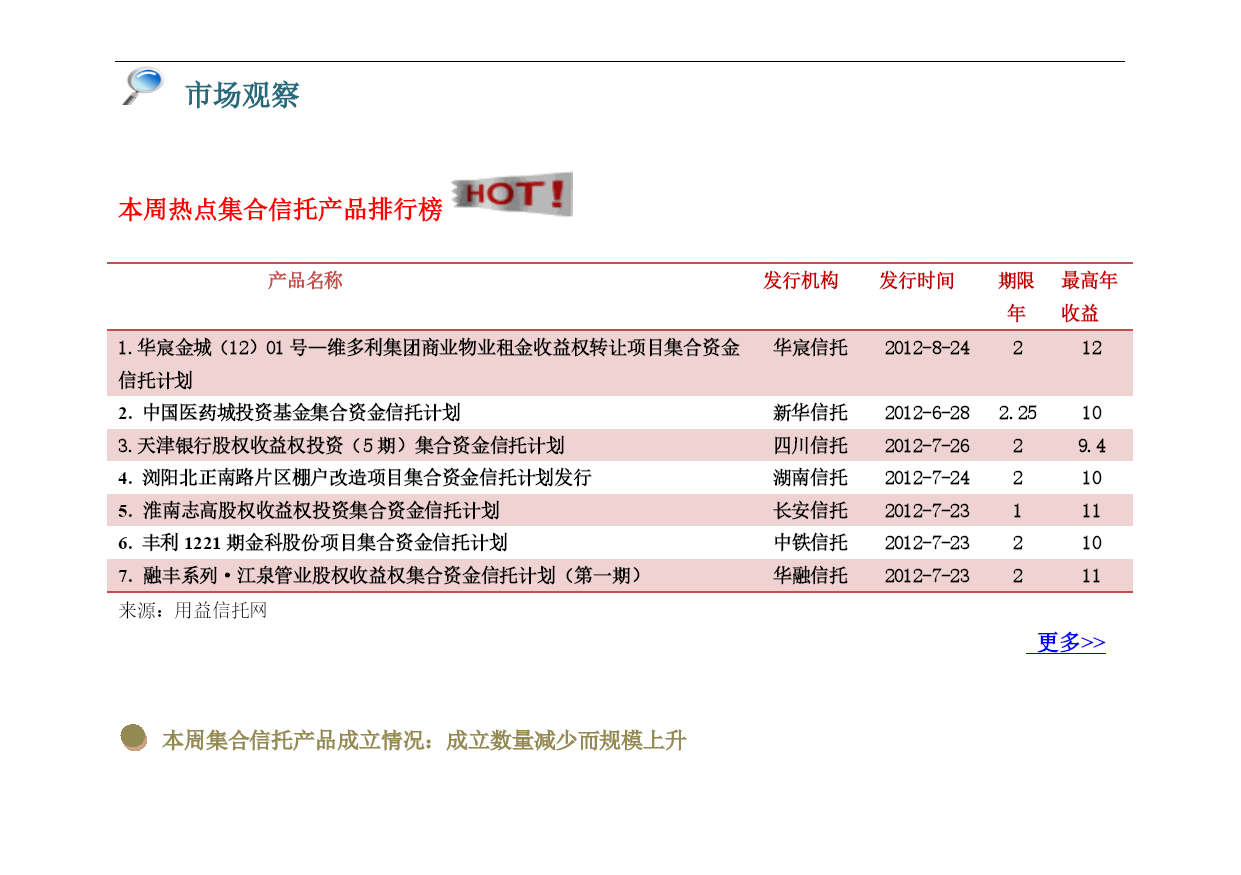
Task: Click the 期限年 column header
Action: click(x=1017, y=297)
